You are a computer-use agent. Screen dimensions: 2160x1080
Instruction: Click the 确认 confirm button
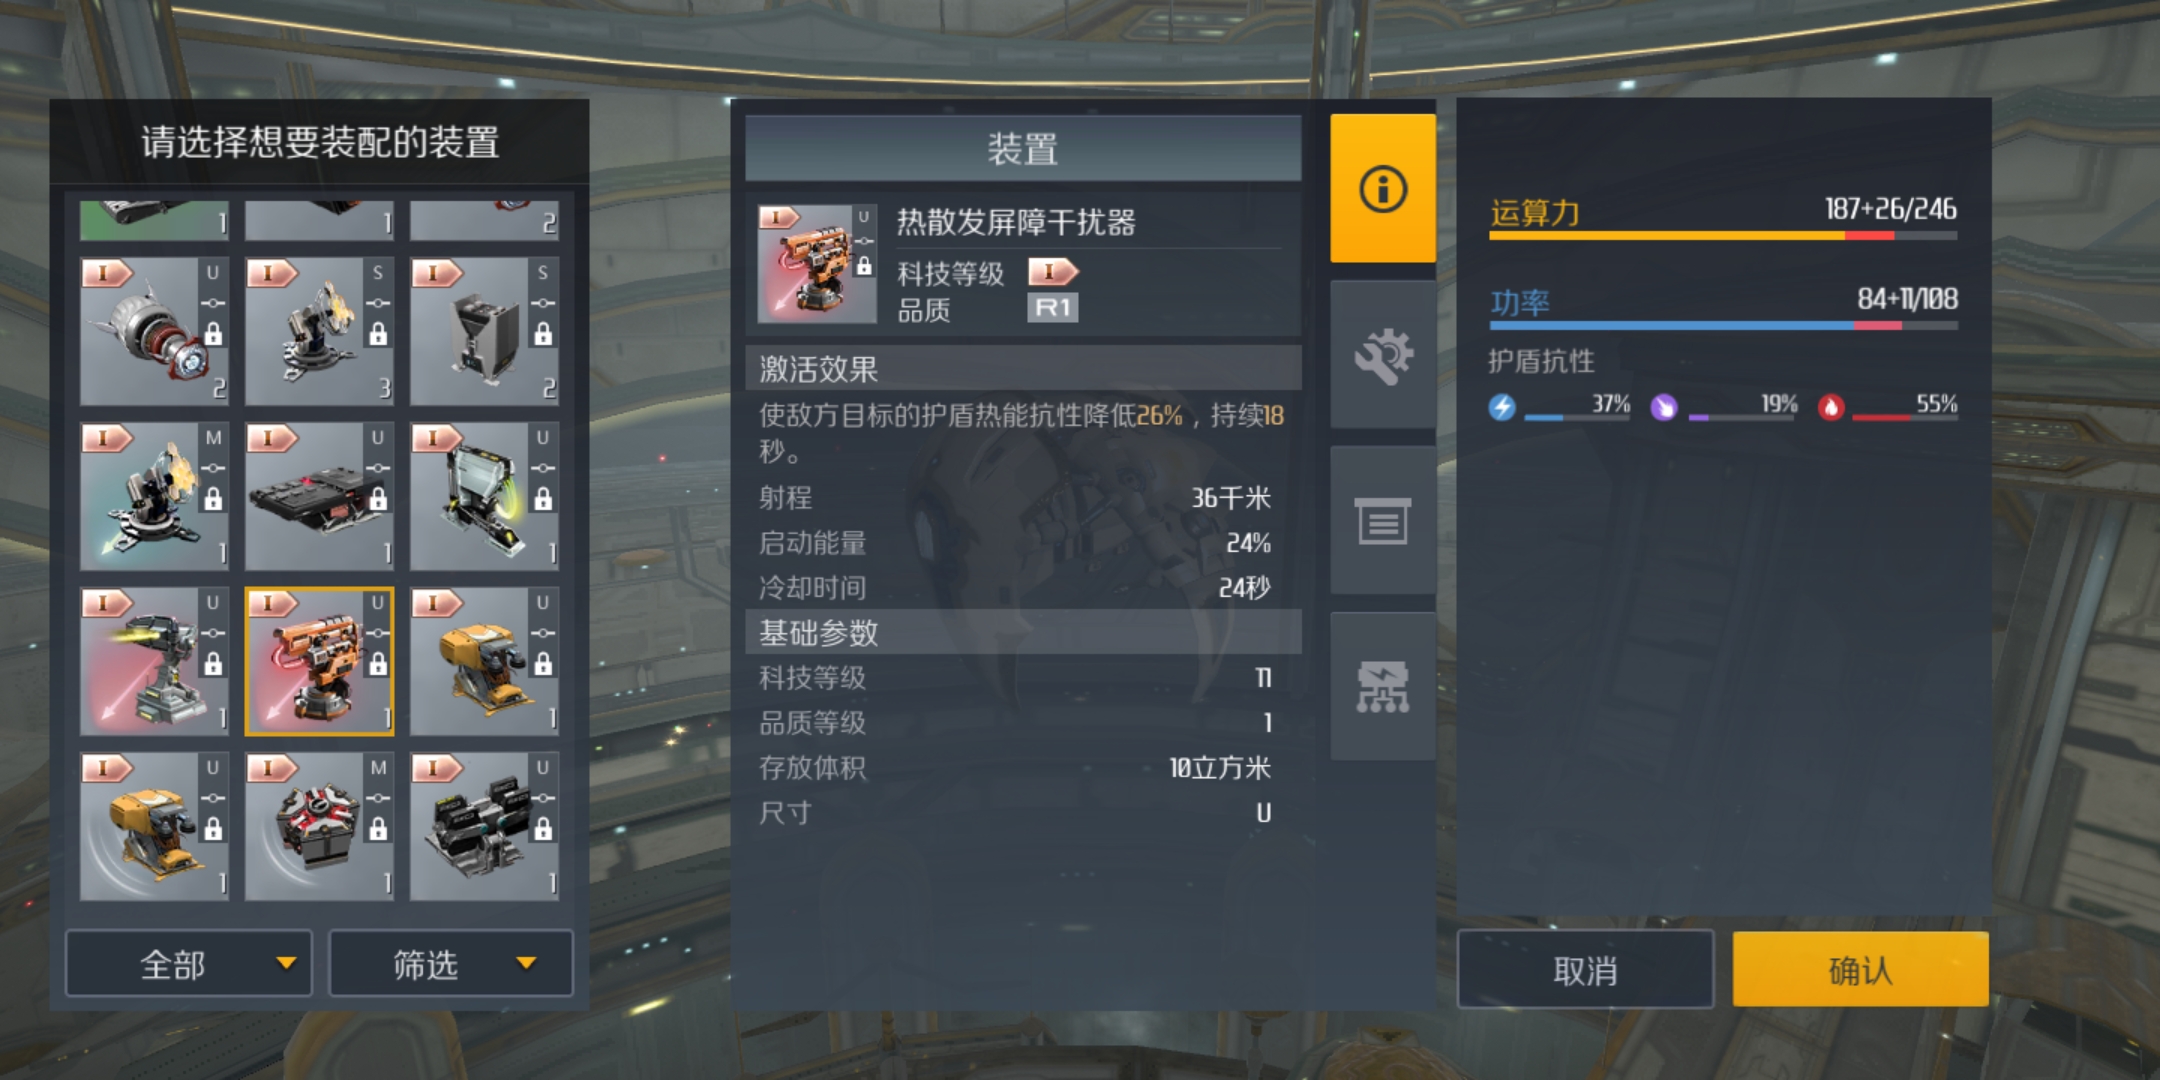[1860, 969]
